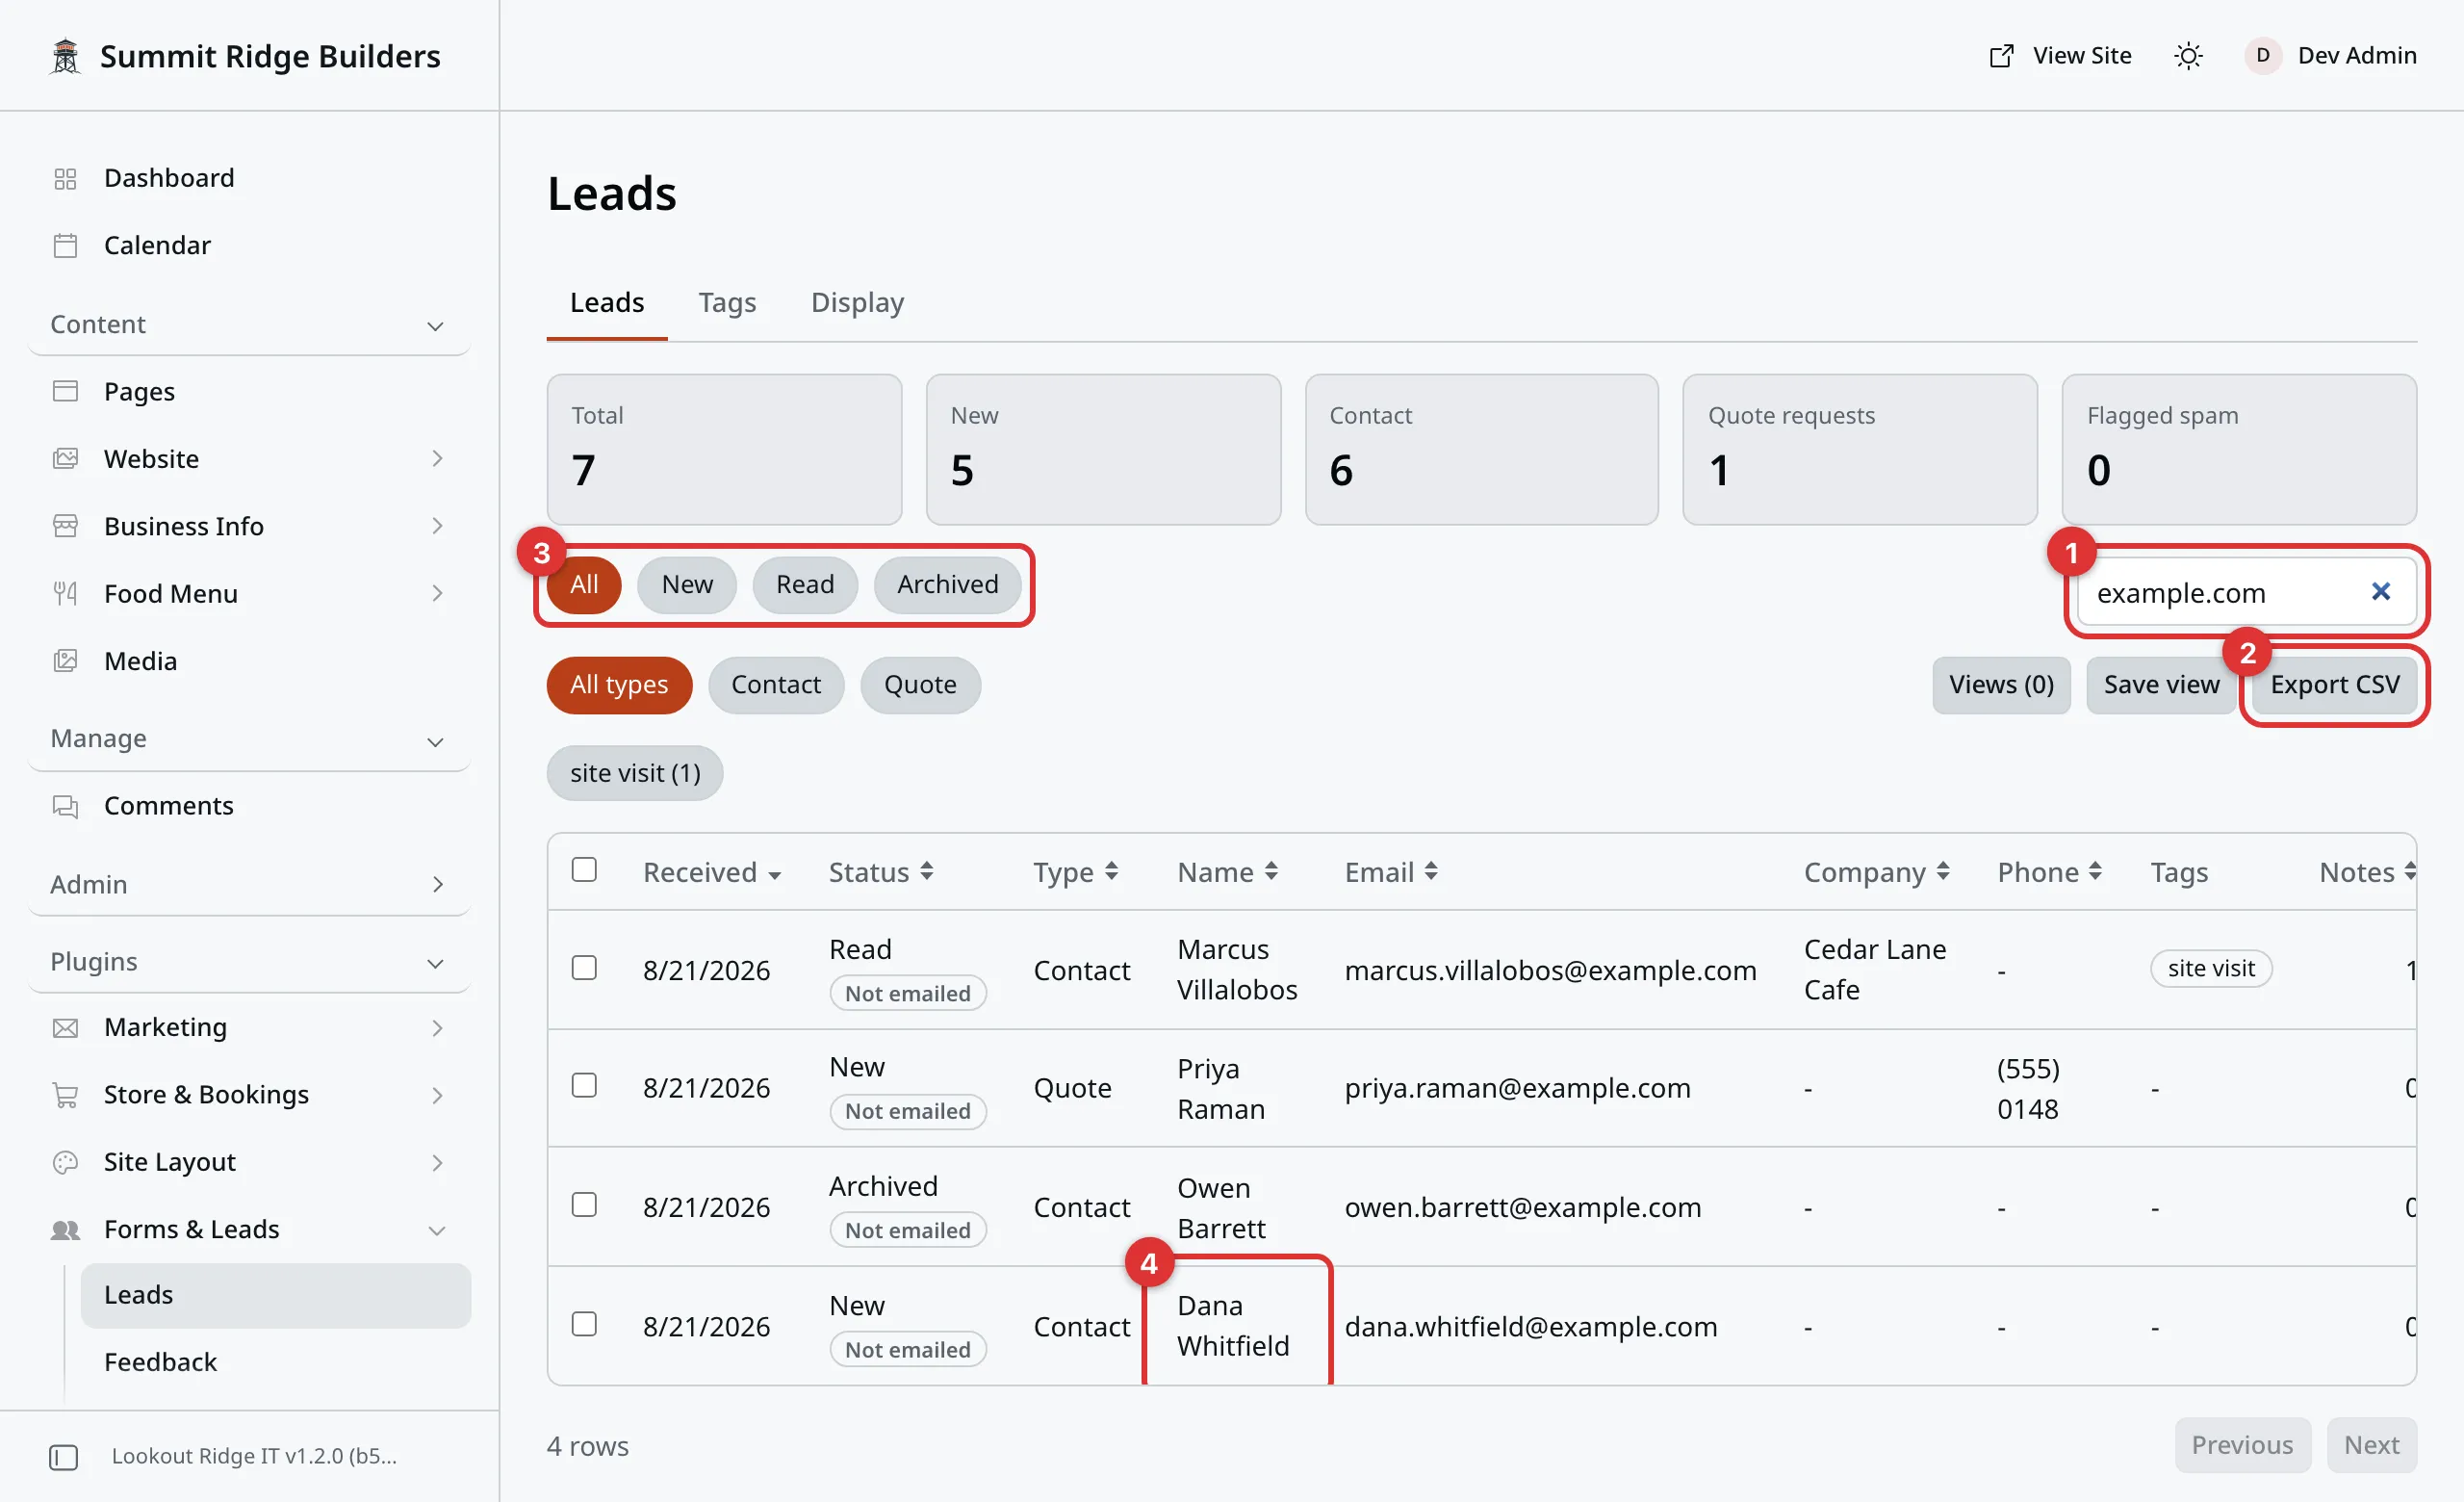2464x1502 pixels.
Task: Click the Summit Ridge Builders tower logo
Action: pos(65,56)
